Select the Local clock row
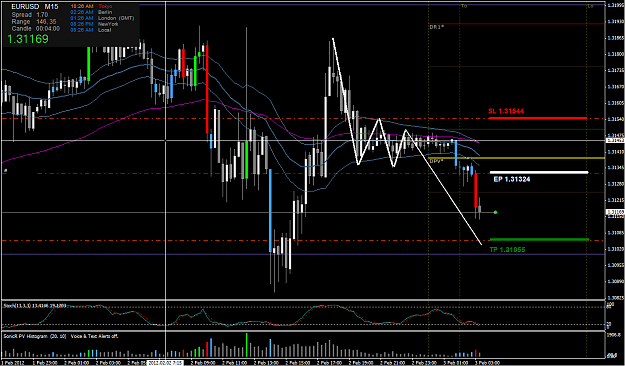The height and width of the screenshot is (366, 625). [90, 30]
